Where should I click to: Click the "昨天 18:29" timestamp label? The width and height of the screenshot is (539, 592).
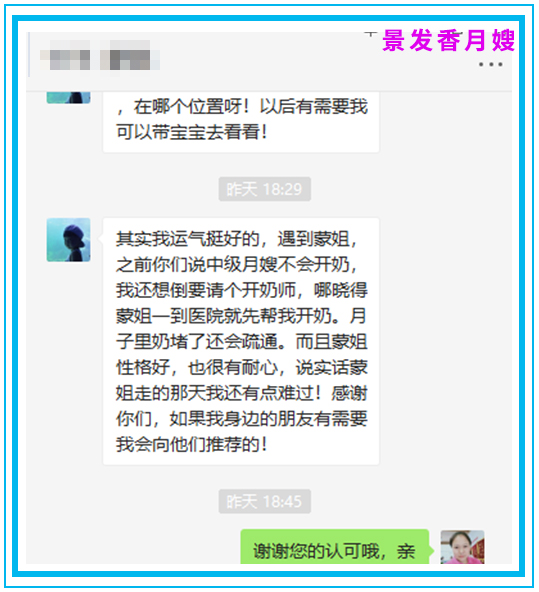click(x=264, y=189)
